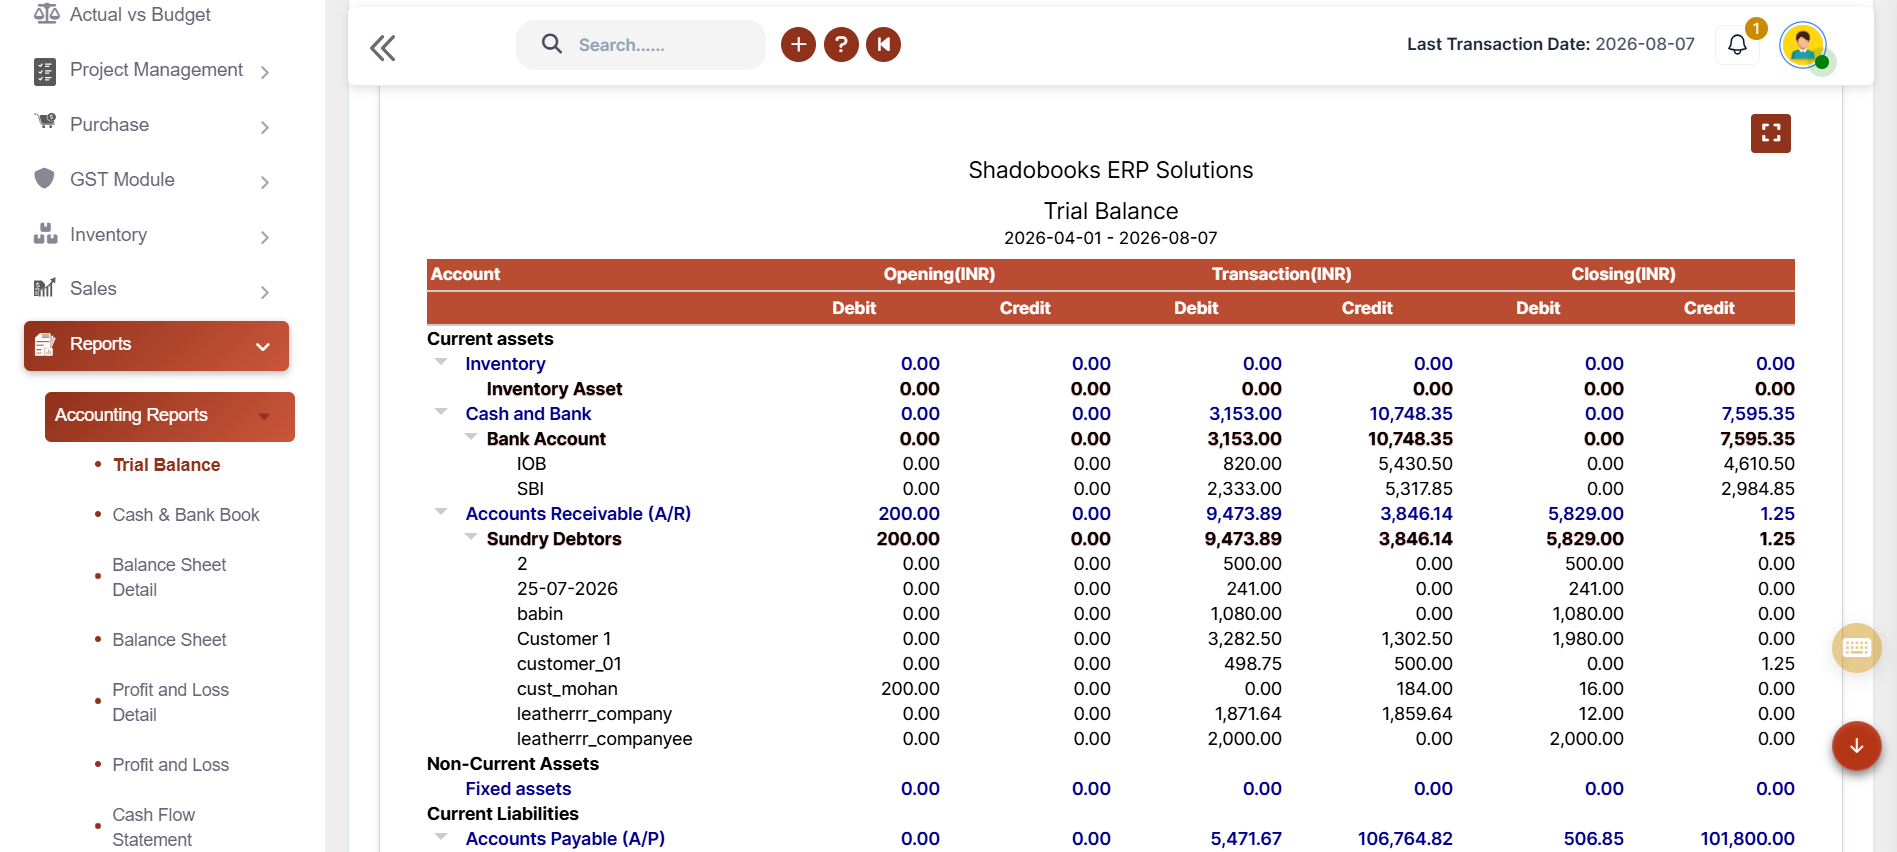Collapse the Sundry Debtors row triangle
1897x852 pixels.
tap(471, 536)
